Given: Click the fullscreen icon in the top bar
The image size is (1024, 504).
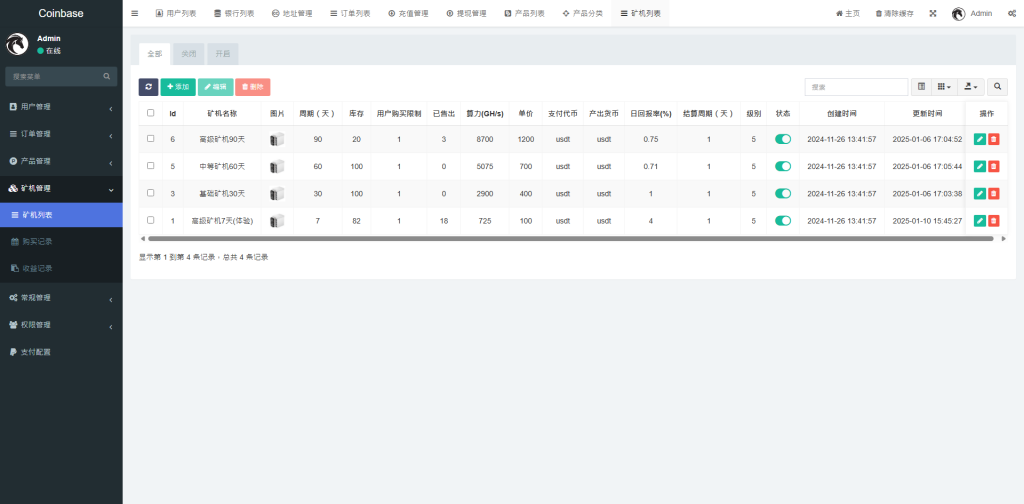Looking at the screenshot, I should (933, 13).
